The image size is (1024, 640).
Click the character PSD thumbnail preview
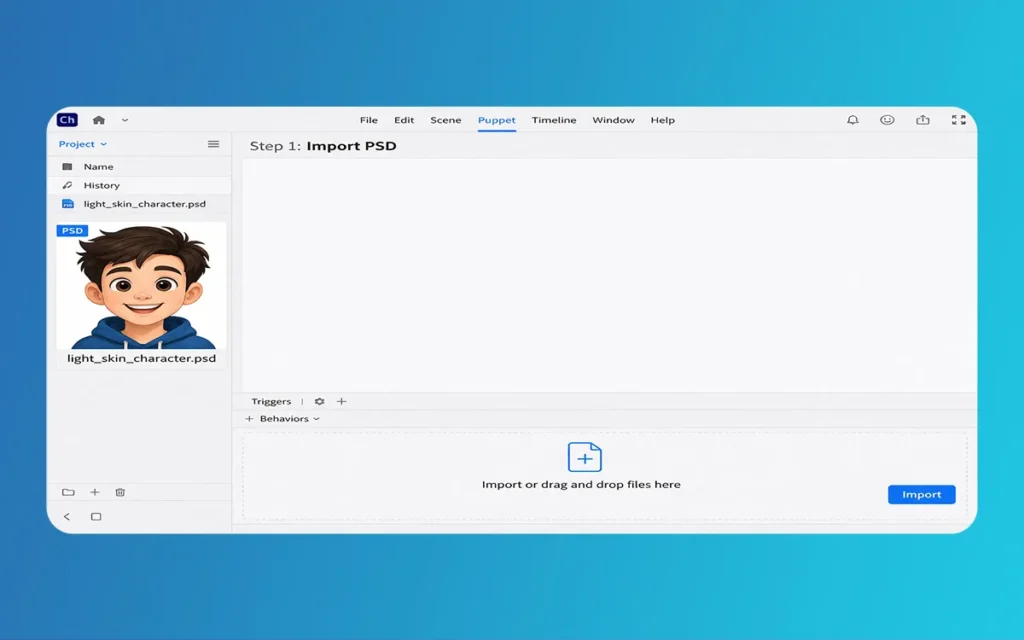click(141, 286)
